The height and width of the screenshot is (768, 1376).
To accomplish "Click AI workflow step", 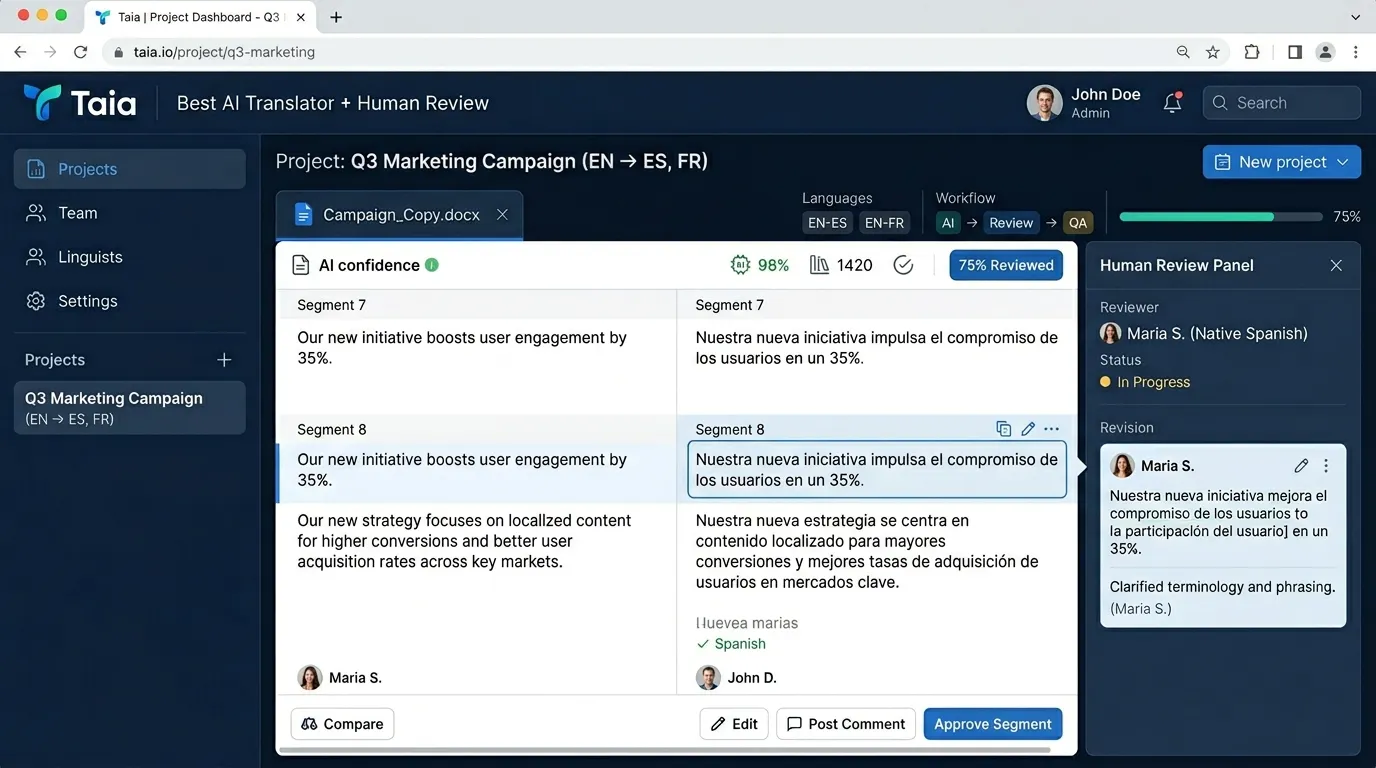I will click(x=948, y=223).
